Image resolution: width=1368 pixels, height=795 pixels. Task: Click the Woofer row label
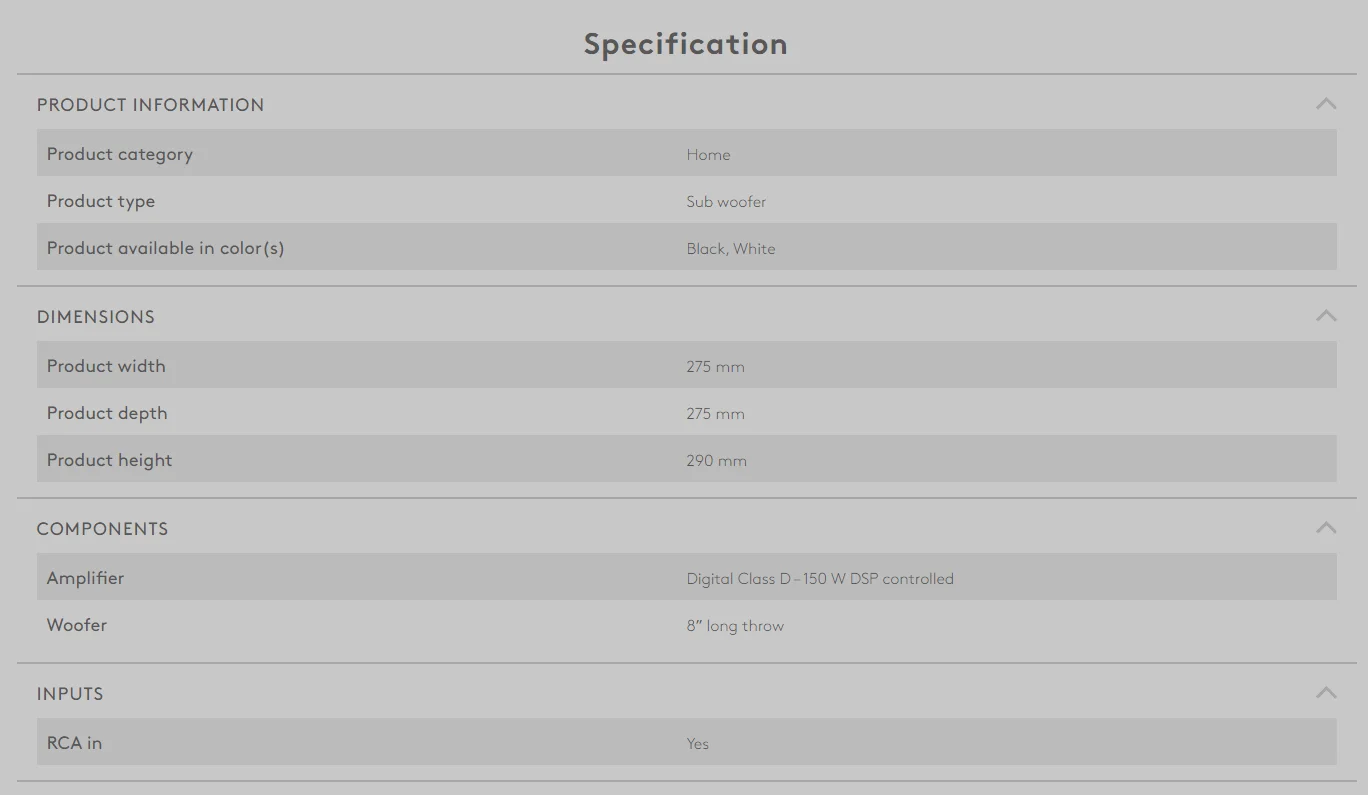pyautogui.click(x=77, y=625)
